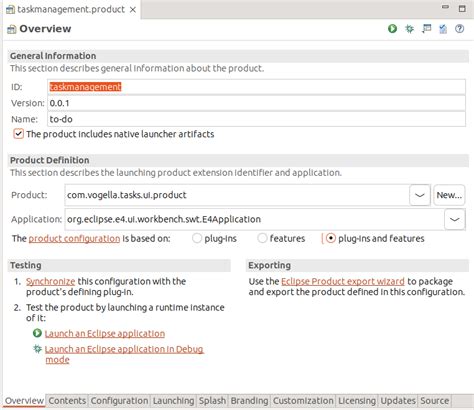
Task: Click the Synchronize link
Action: pos(50,281)
